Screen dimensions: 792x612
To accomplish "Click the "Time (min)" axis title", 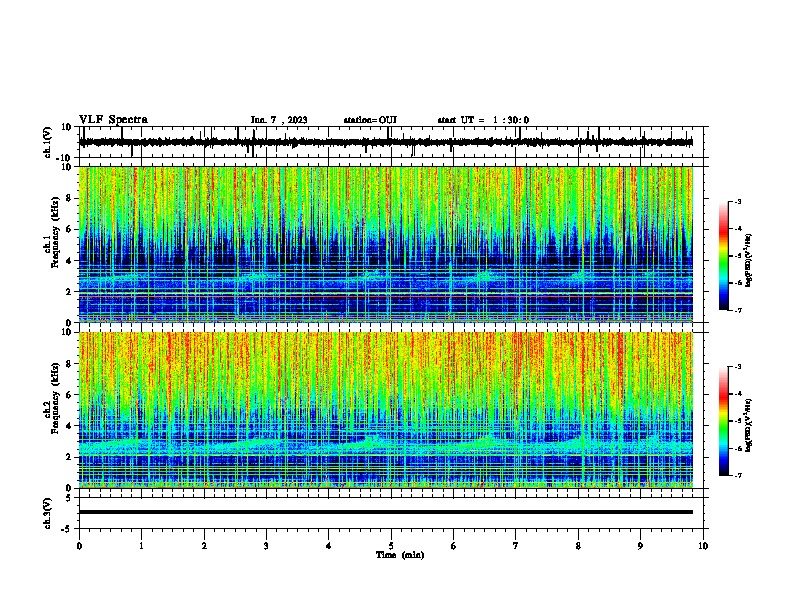I will (400, 555).
